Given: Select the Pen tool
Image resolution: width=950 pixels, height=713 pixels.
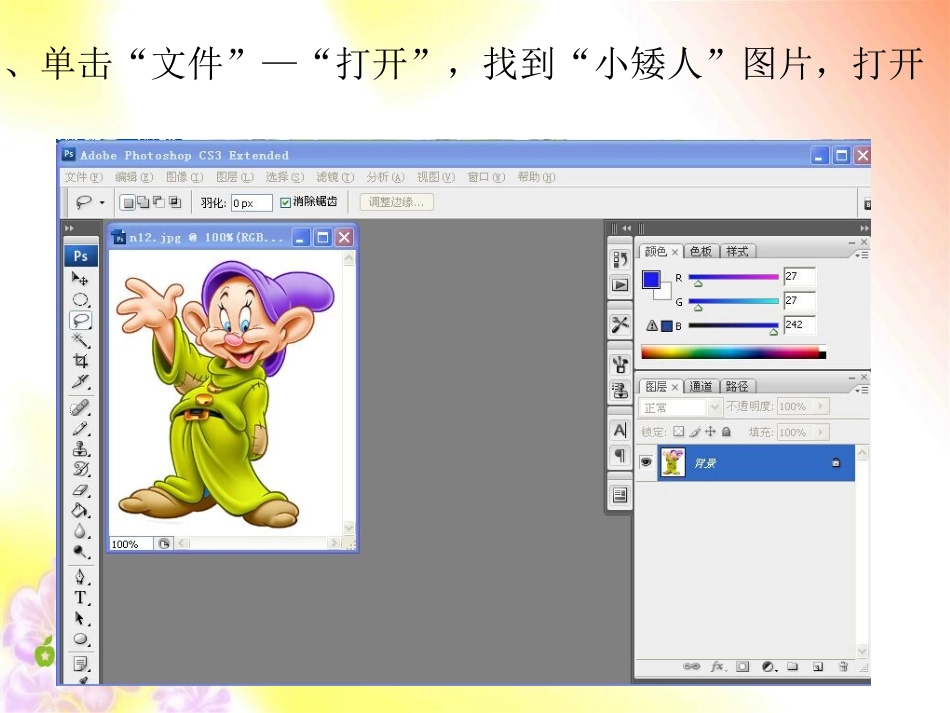Looking at the screenshot, I should tap(80, 577).
